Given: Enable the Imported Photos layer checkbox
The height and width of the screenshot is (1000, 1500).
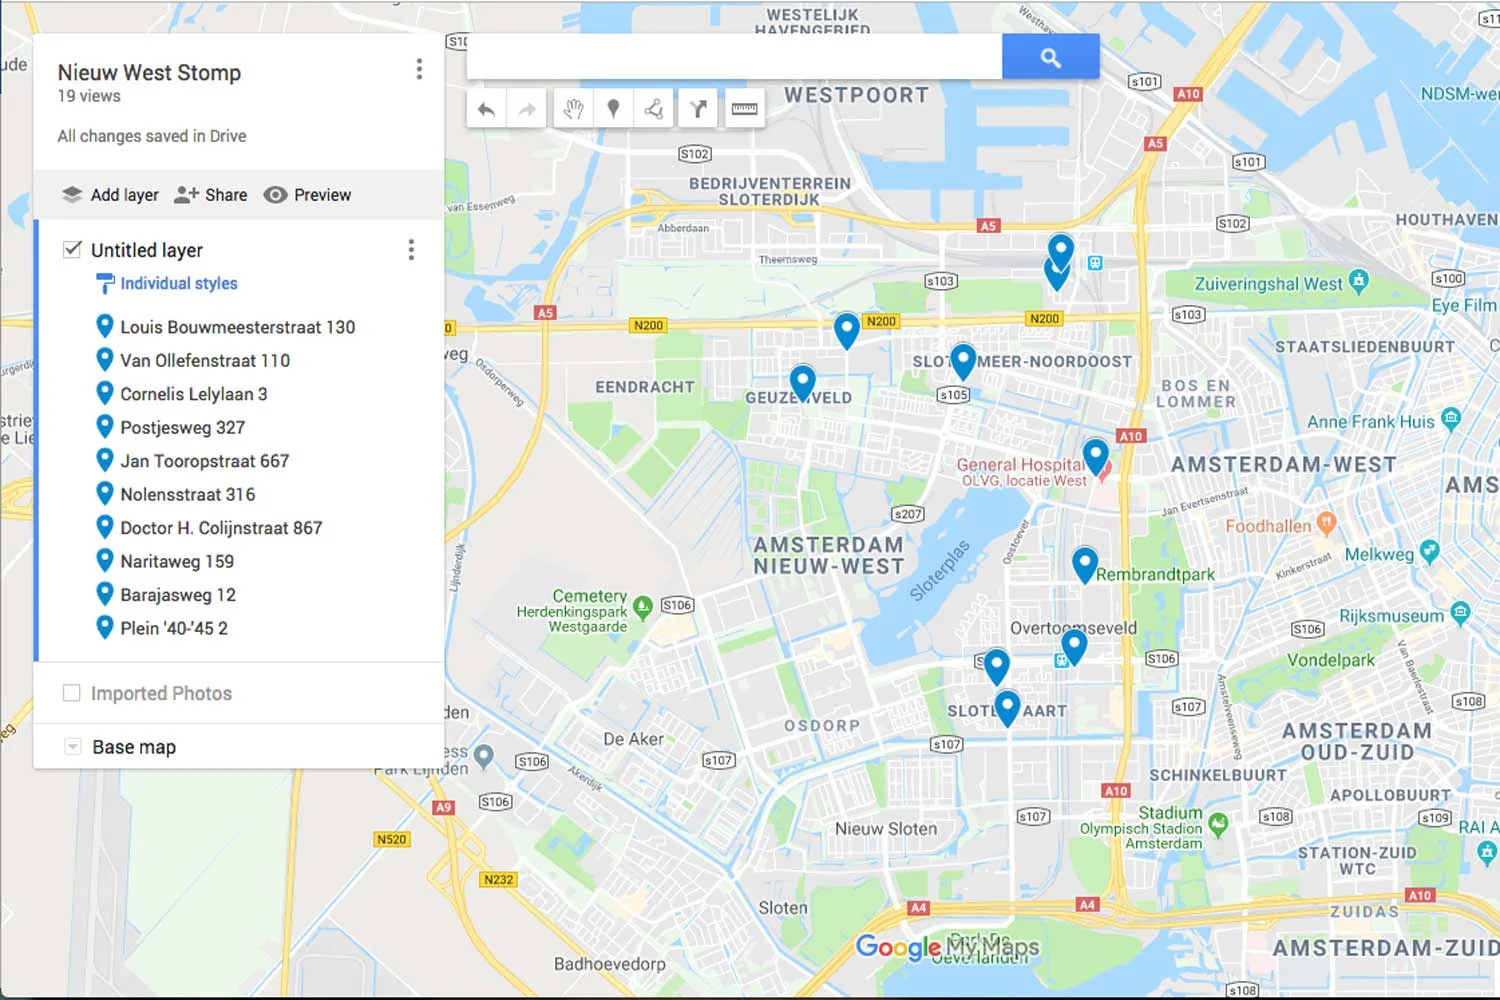Looking at the screenshot, I should click(x=72, y=693).
